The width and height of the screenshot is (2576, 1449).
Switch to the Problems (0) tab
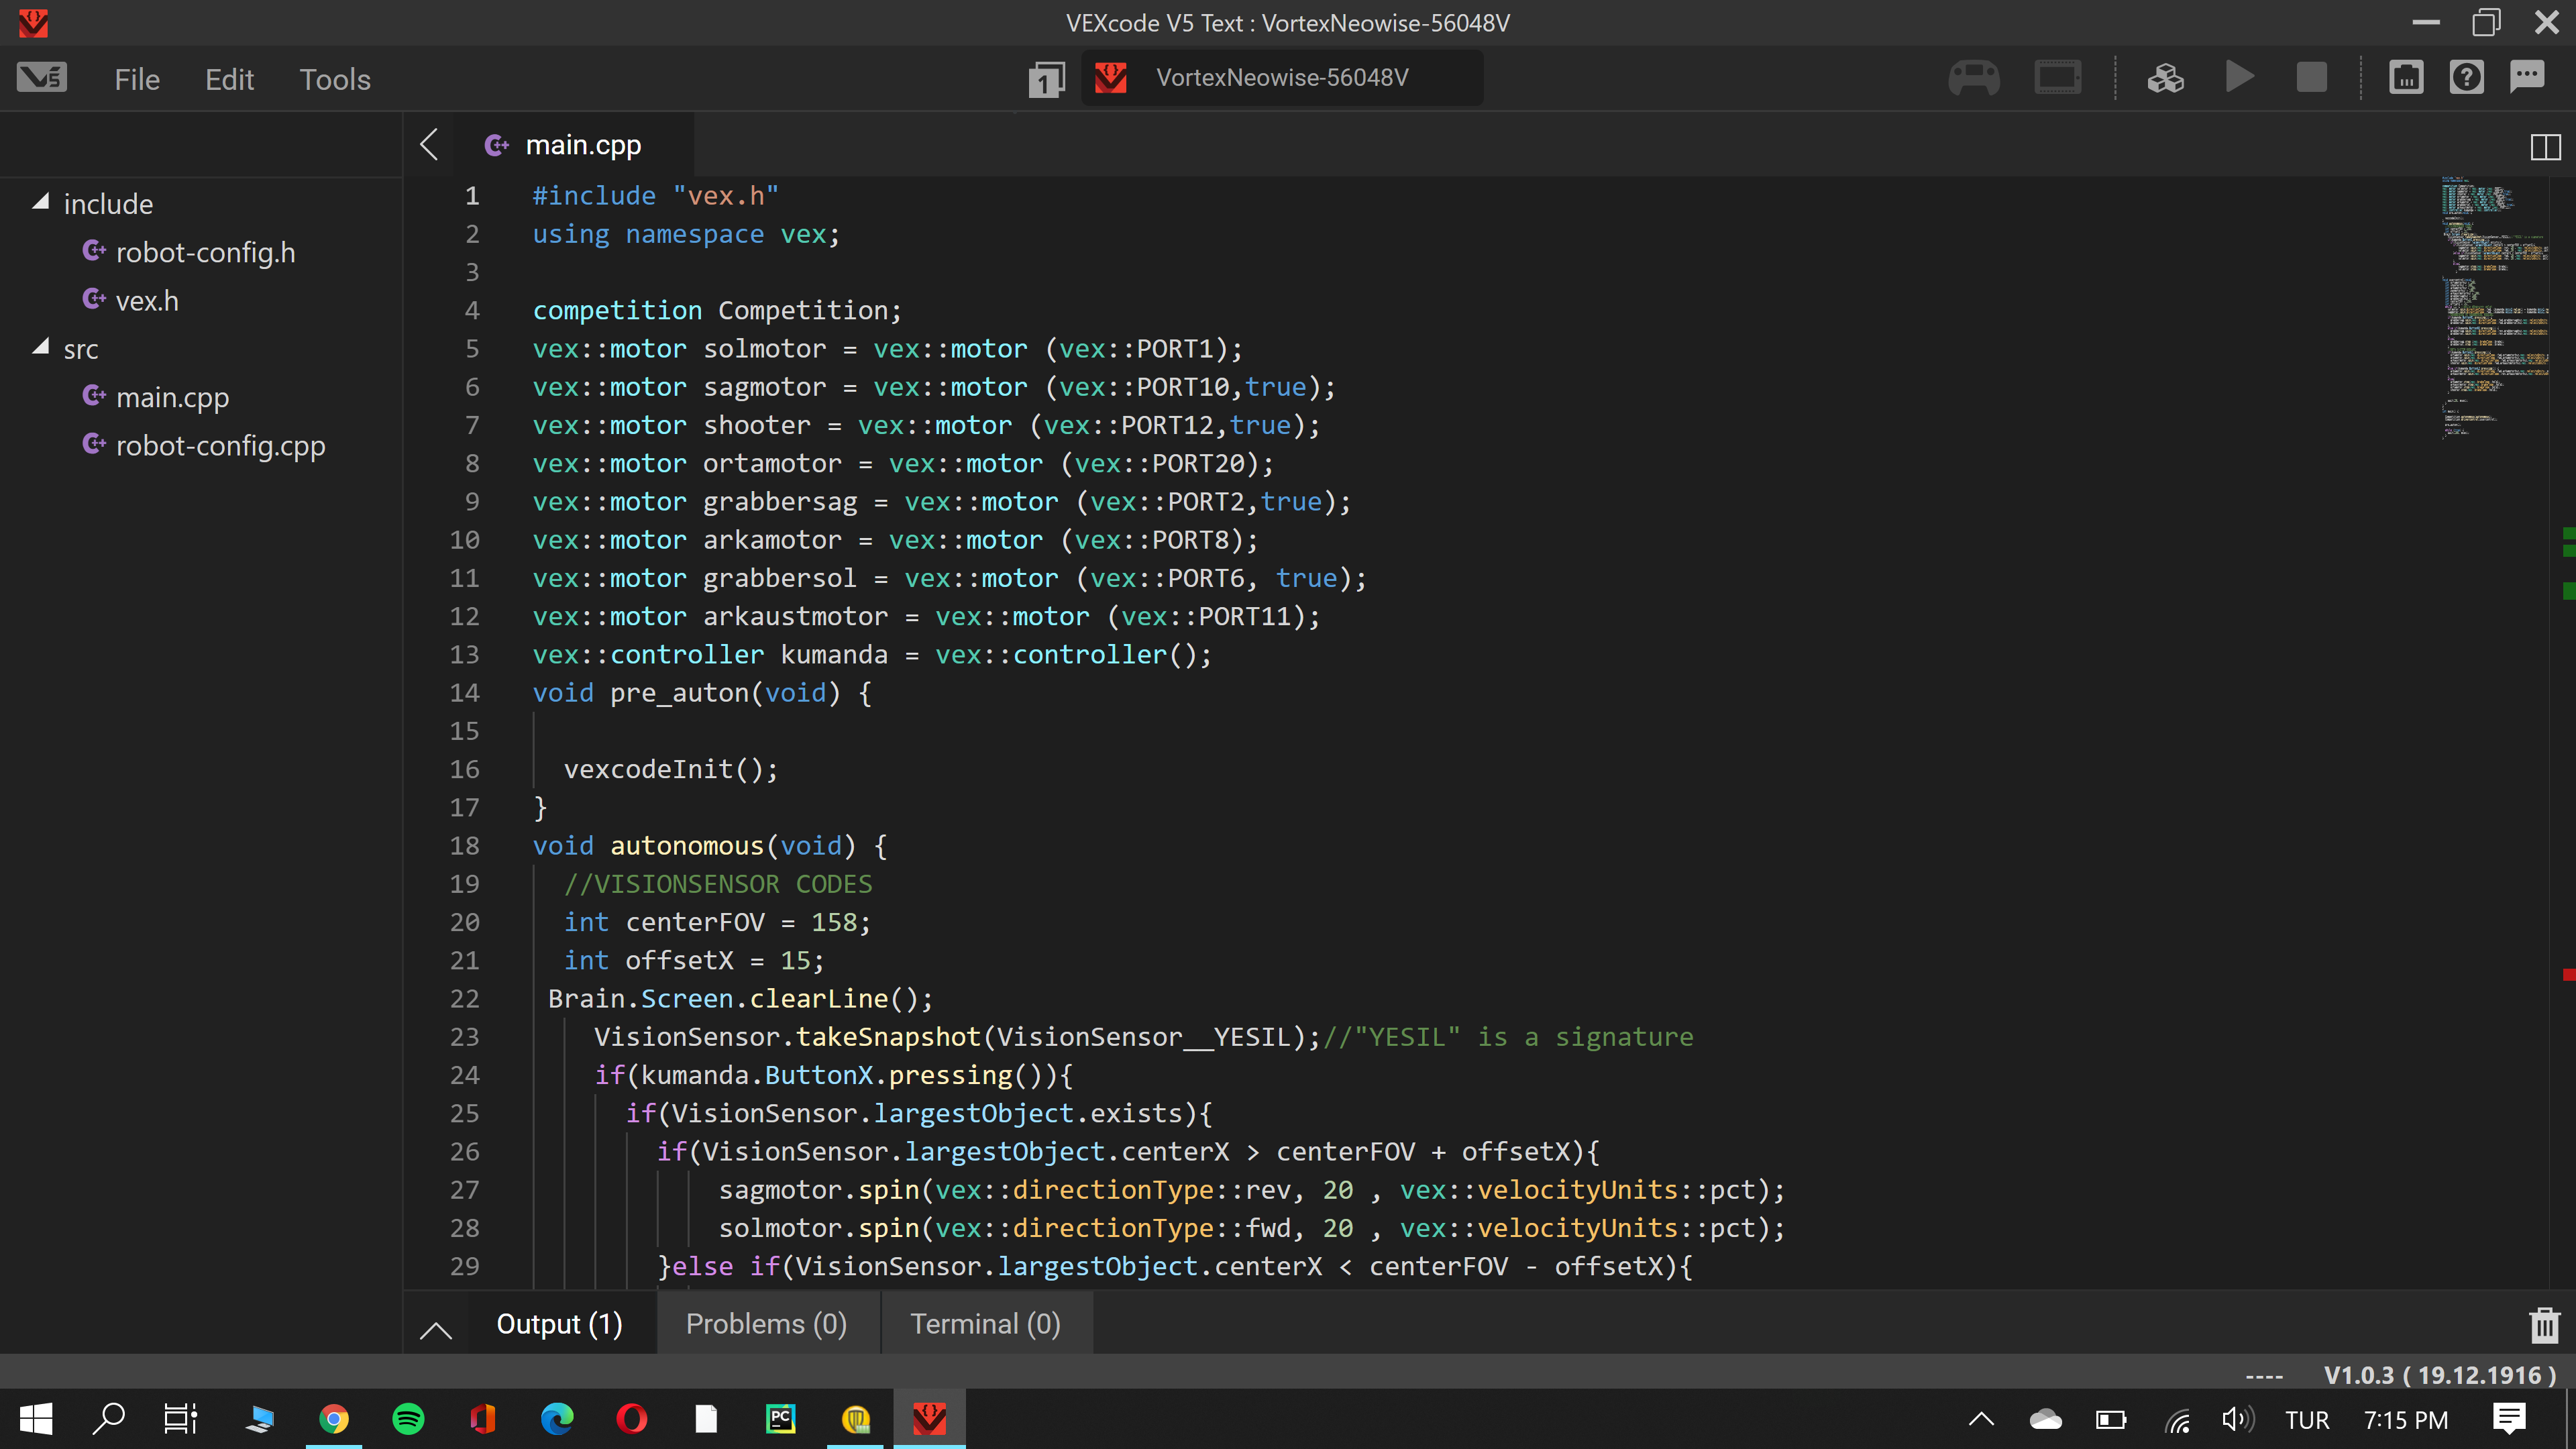pyautogui.click(x=766, y=1324)
